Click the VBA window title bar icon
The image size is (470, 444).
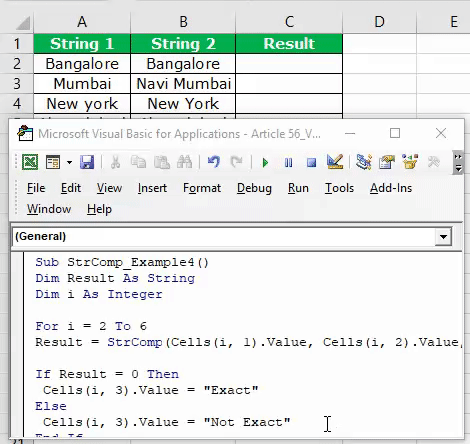point(25,133)
